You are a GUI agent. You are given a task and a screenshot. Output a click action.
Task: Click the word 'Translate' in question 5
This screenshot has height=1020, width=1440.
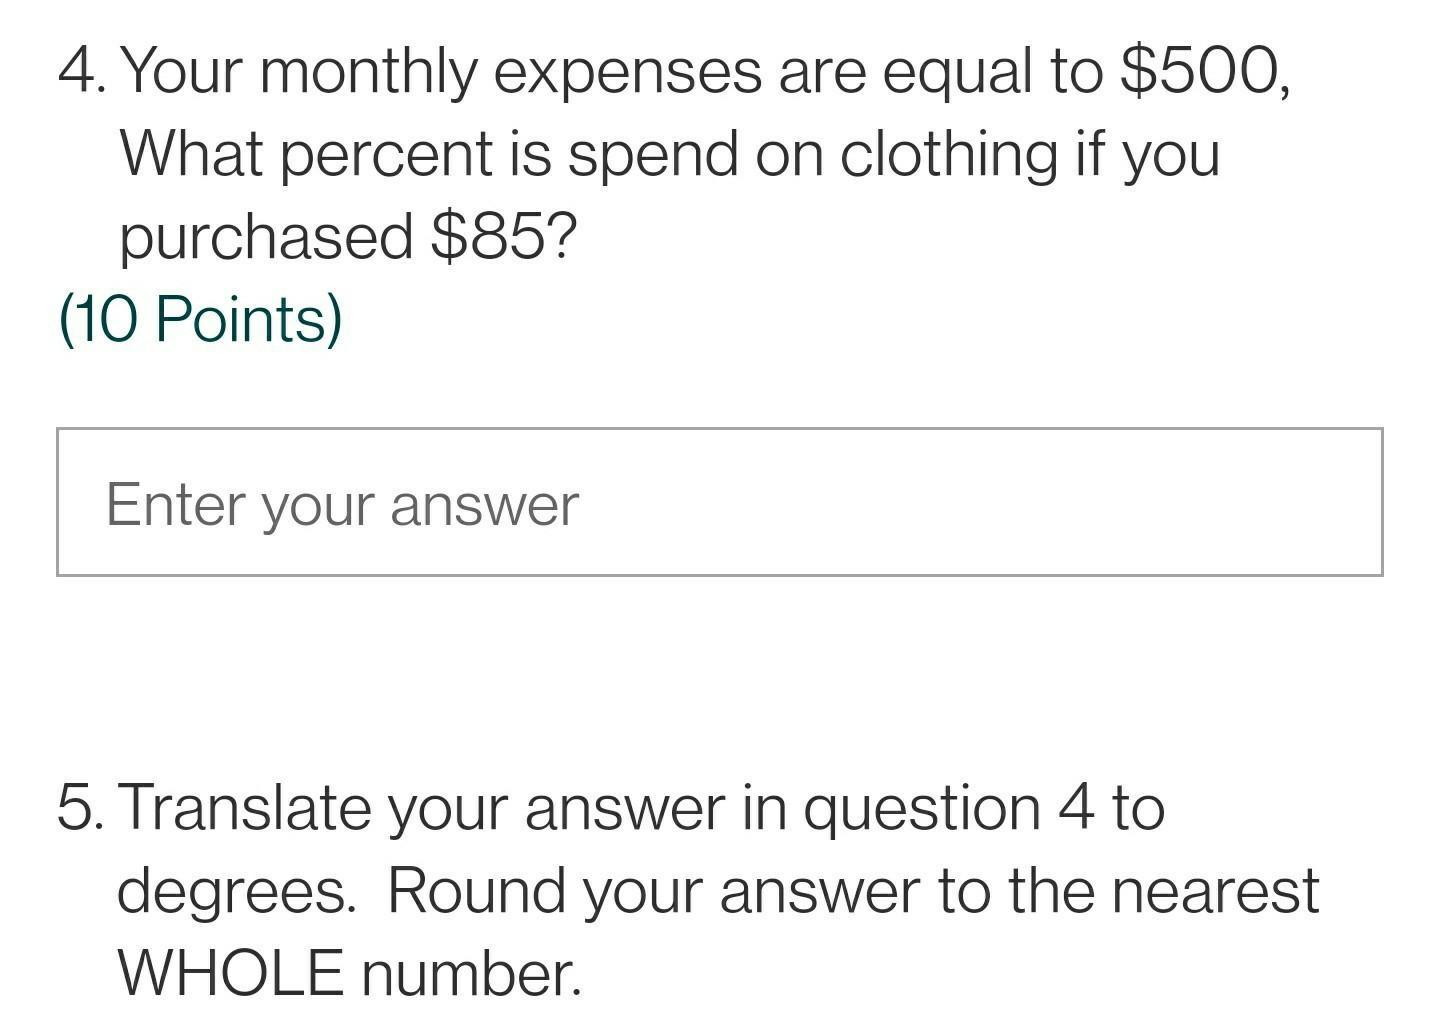[244, 808]
